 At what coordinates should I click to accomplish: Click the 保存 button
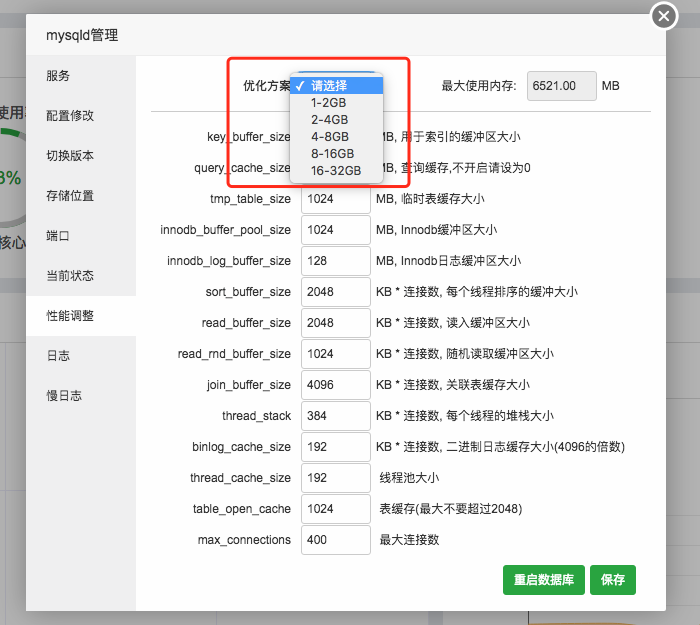[x=612, y=580]
